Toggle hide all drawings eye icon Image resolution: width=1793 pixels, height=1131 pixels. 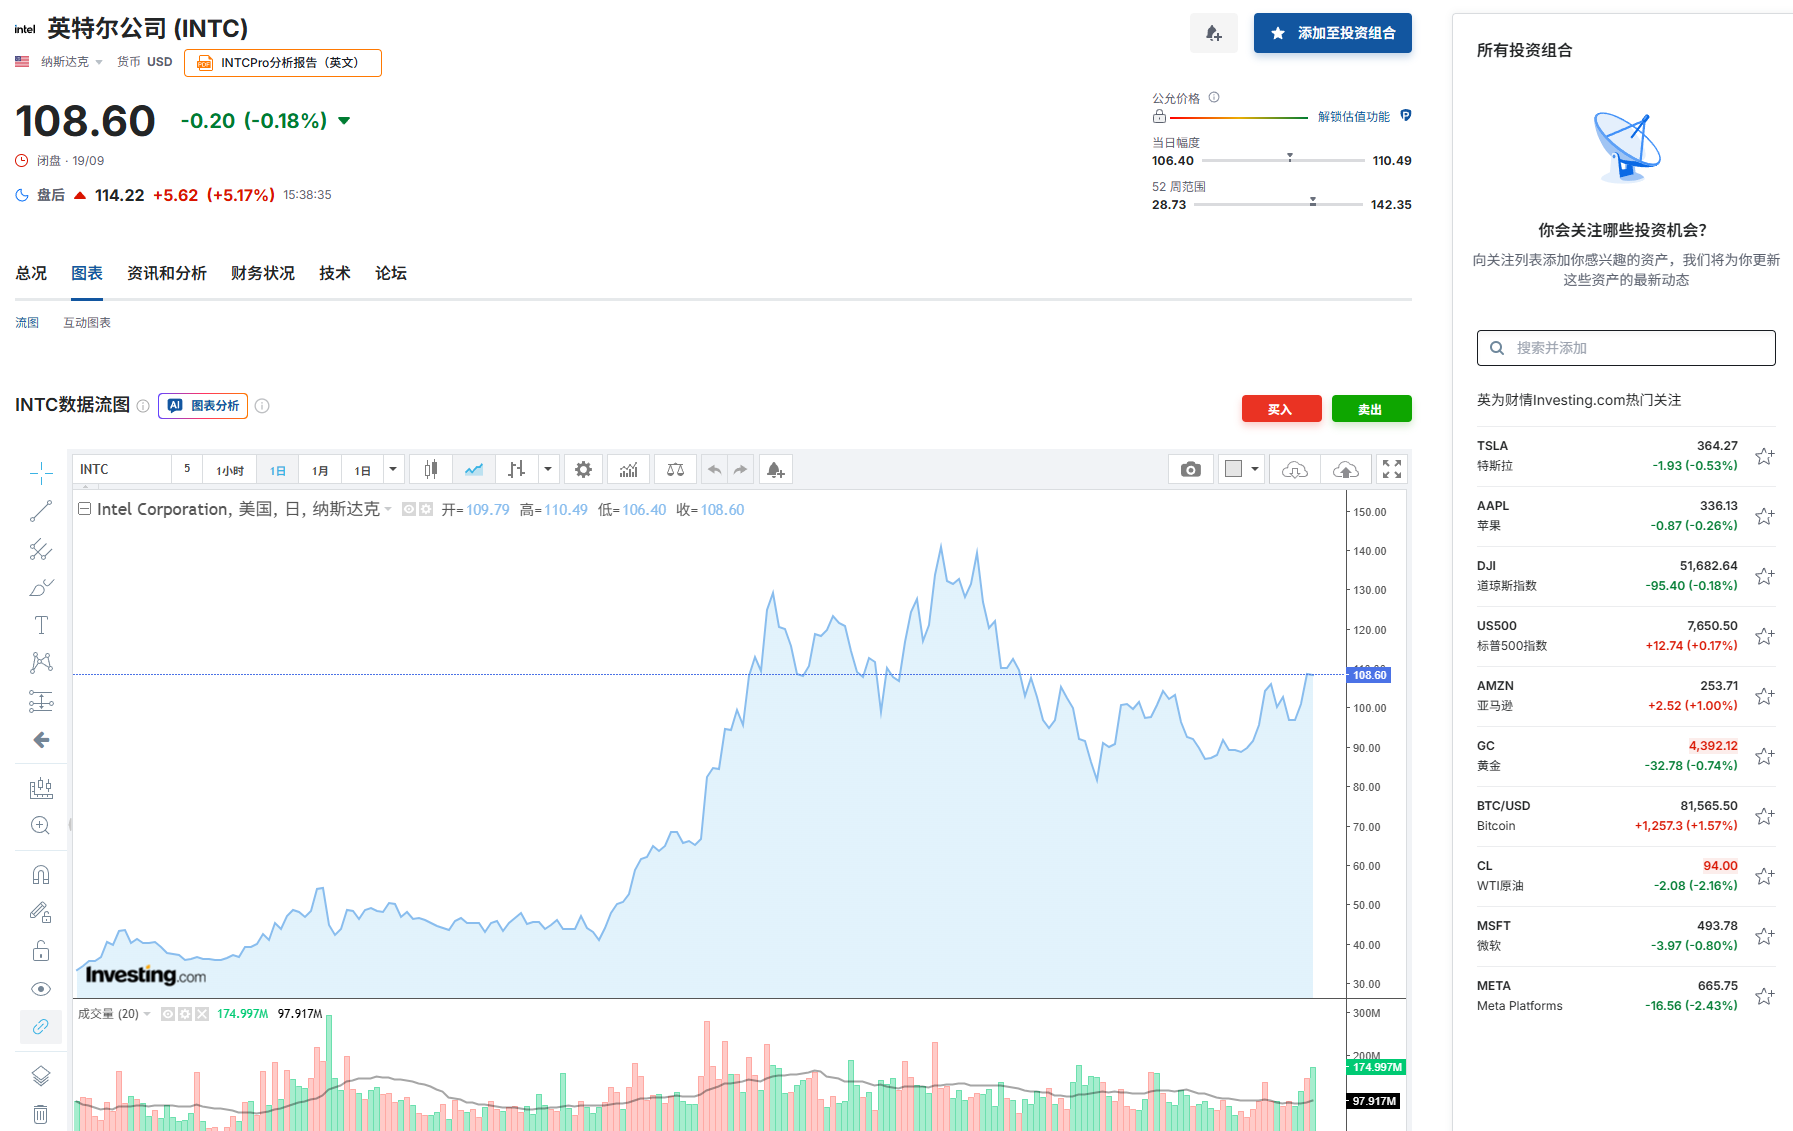click(x=41, y=989)
